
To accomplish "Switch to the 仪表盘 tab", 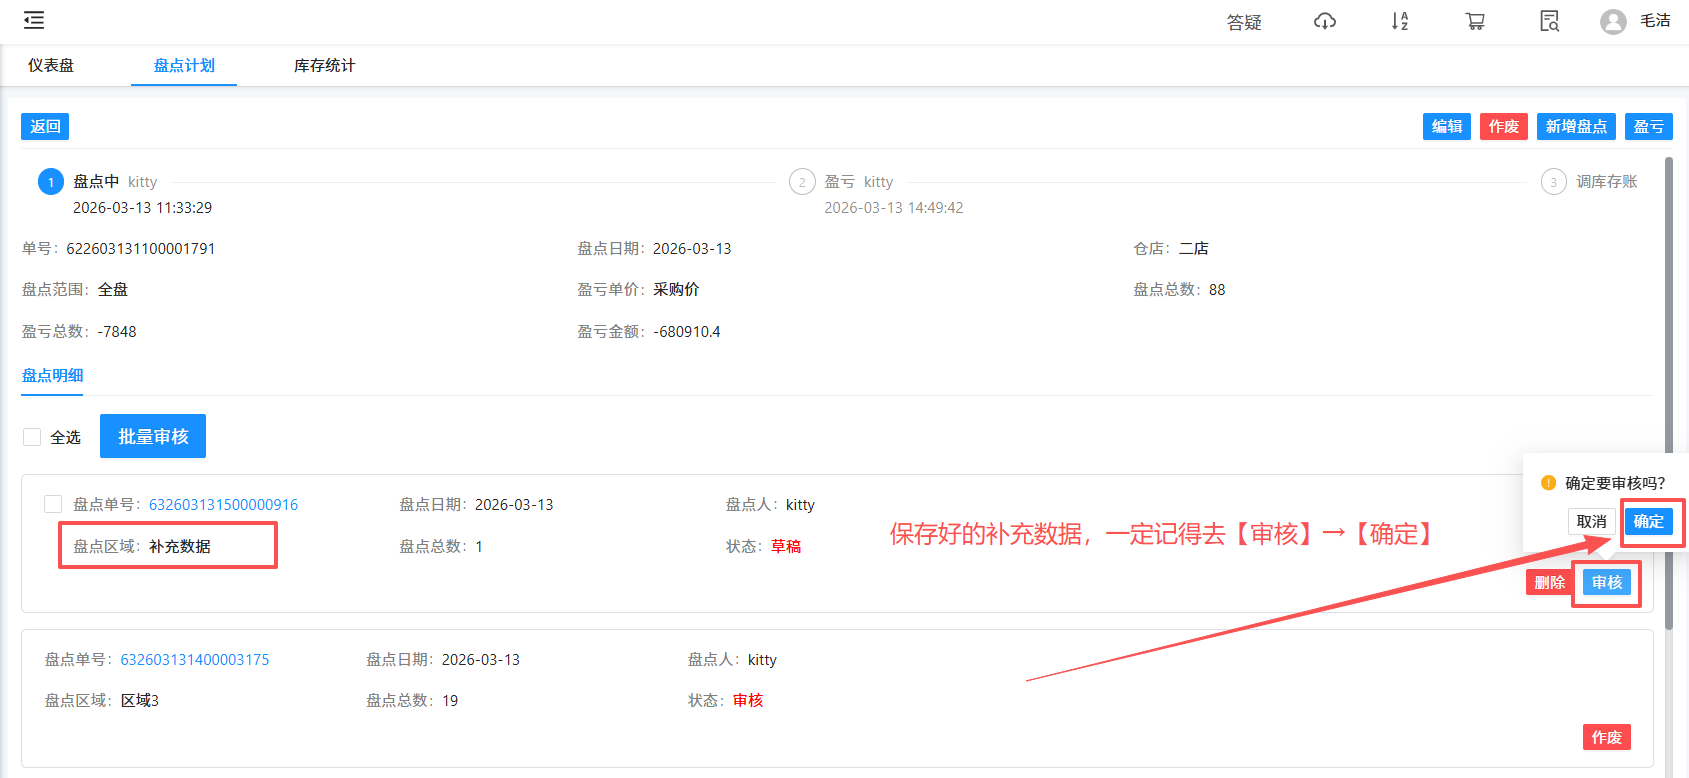I will [x=51, y=66].
